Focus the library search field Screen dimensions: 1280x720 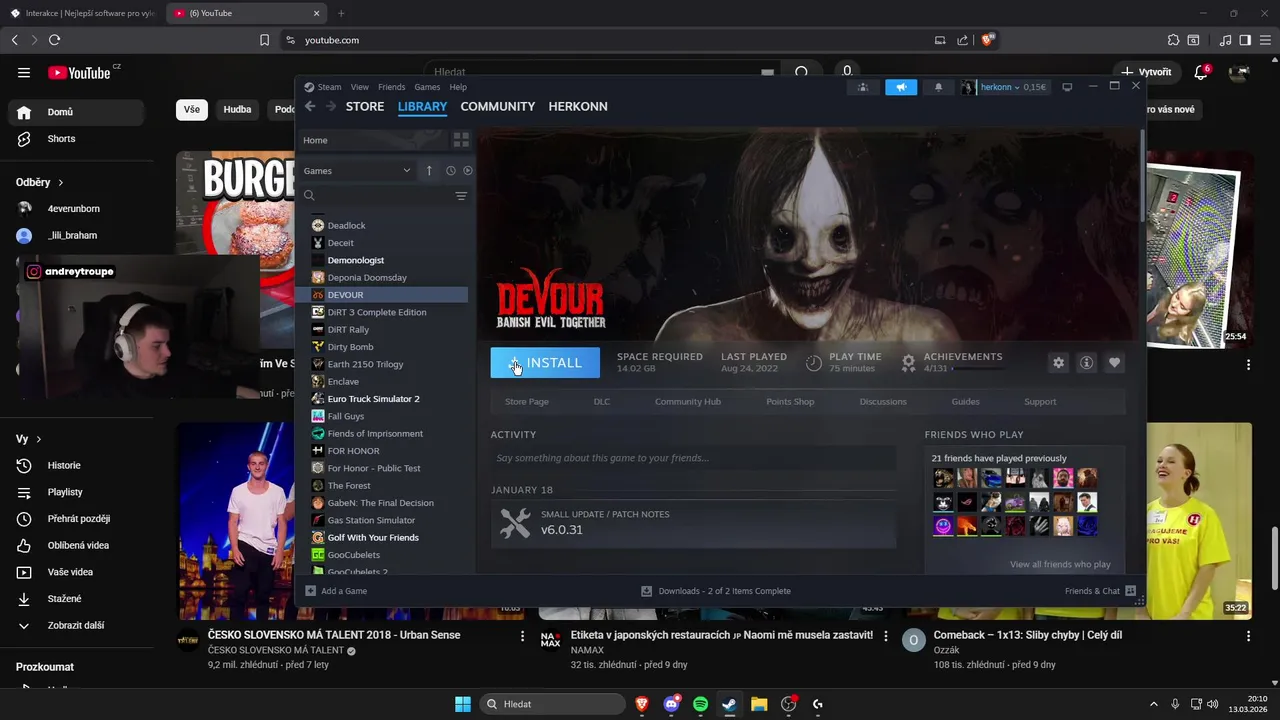click(x=375, y=196)
